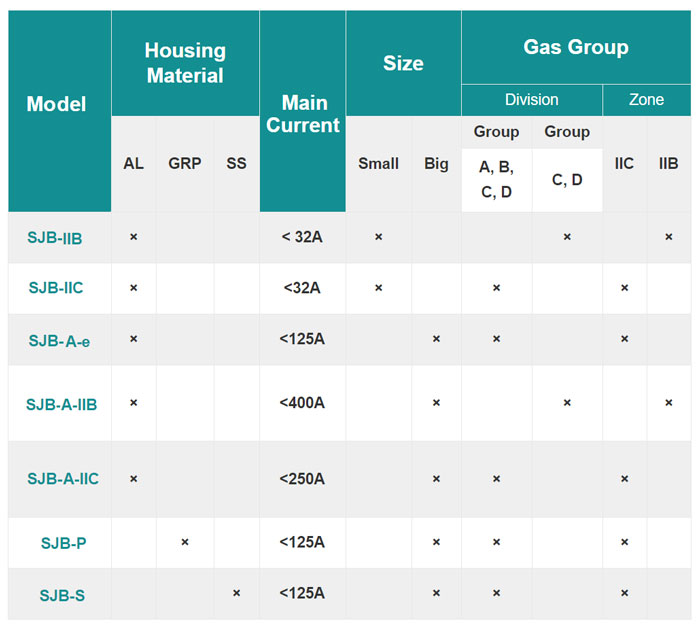Select the SJB-A-IIB model link
The height and width of the screenshot is (624, 700).
coord(61,403)
